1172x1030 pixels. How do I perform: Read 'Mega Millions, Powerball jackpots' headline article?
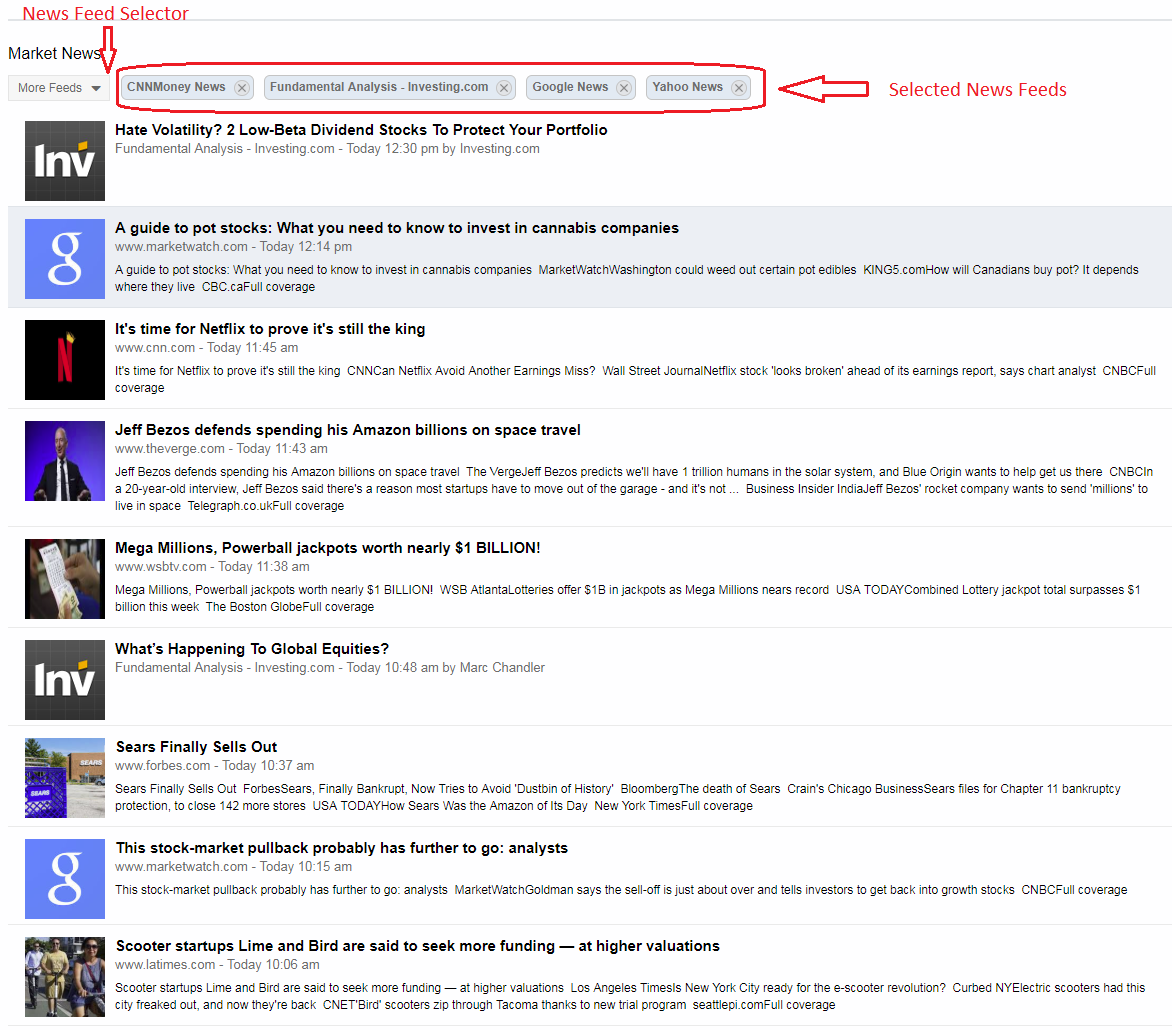[x=328, y=548]
